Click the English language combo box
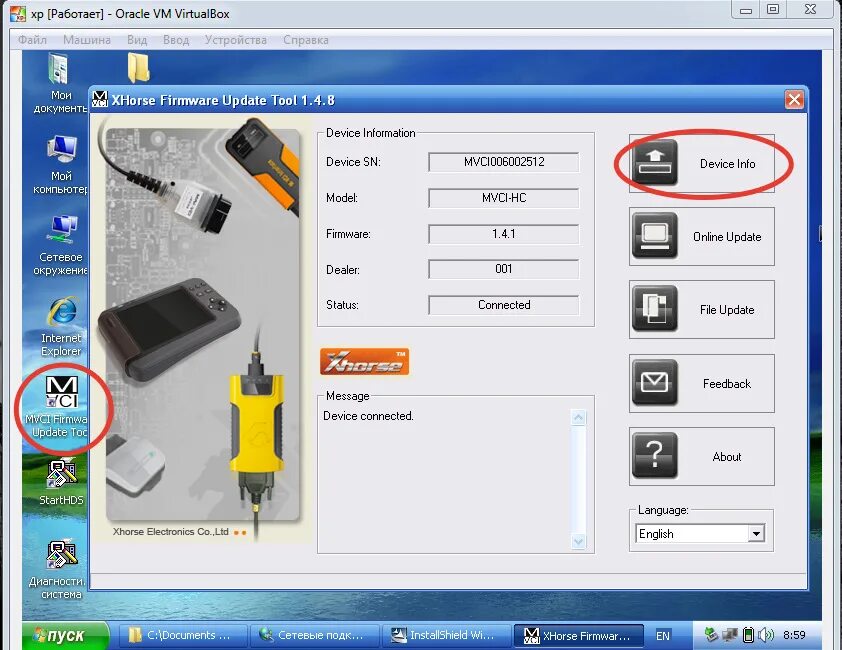Viewport: 842px width, 650px height. [x=700, y=533]
